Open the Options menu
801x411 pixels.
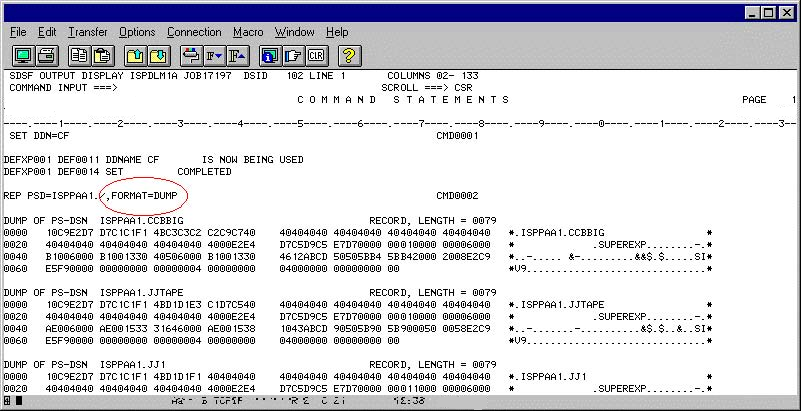[x=137, y=32]
